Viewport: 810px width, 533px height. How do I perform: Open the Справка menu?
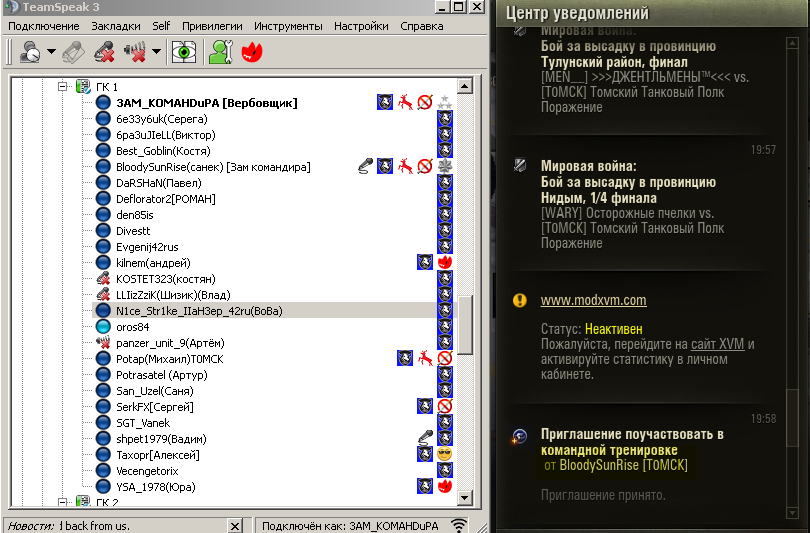pos(422,26)
